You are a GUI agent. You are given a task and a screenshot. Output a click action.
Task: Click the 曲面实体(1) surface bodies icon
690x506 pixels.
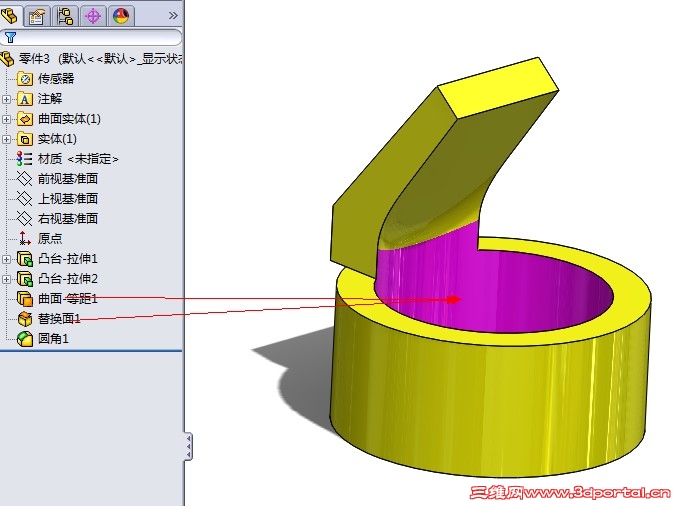(25, 119)
